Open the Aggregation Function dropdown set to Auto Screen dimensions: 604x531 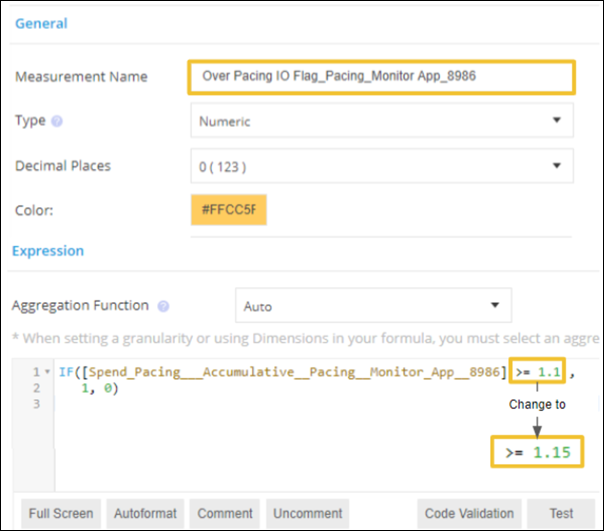(373, 306)
